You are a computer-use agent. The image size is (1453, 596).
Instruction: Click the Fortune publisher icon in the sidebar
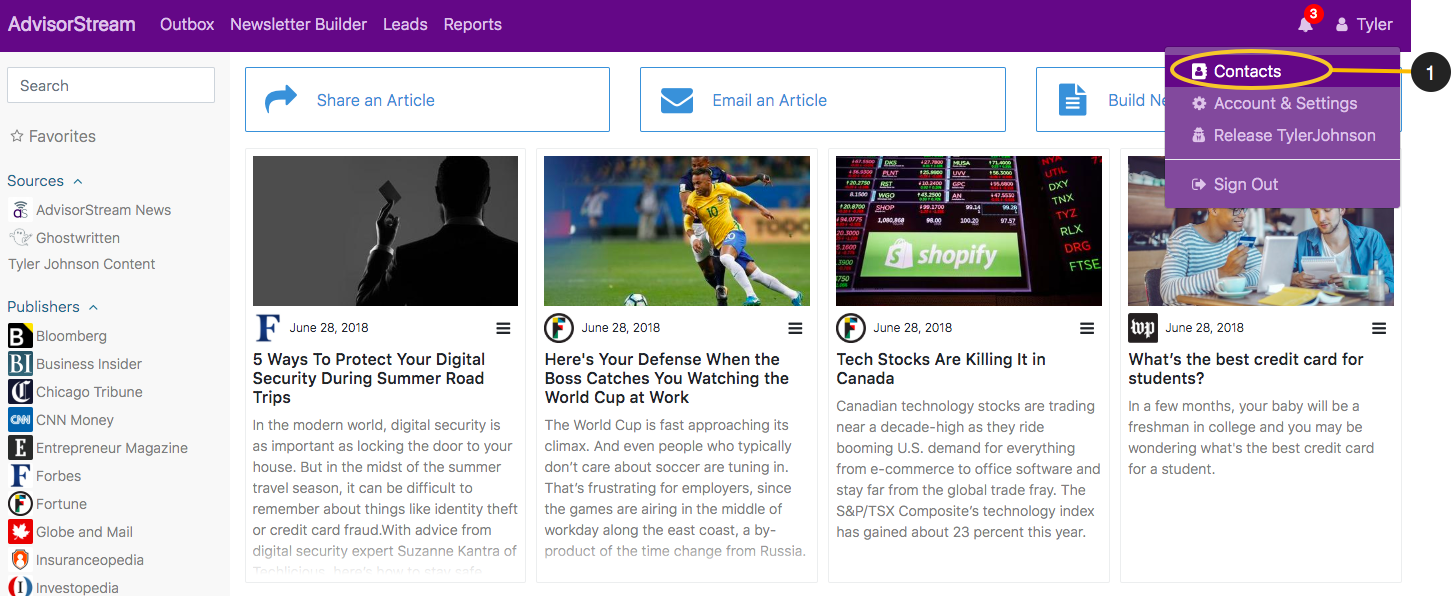click(x=20, y=503)
